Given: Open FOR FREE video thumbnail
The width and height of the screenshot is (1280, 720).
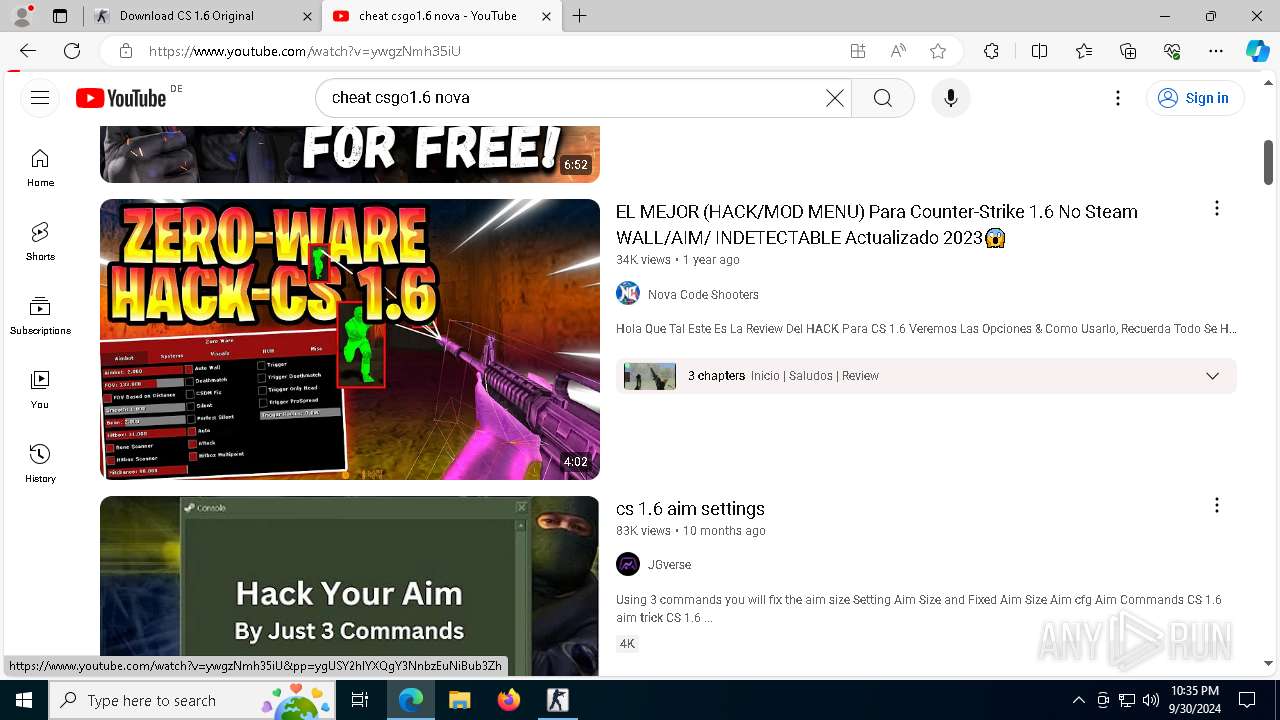Looking at the screenshot, I should point(350,154).
